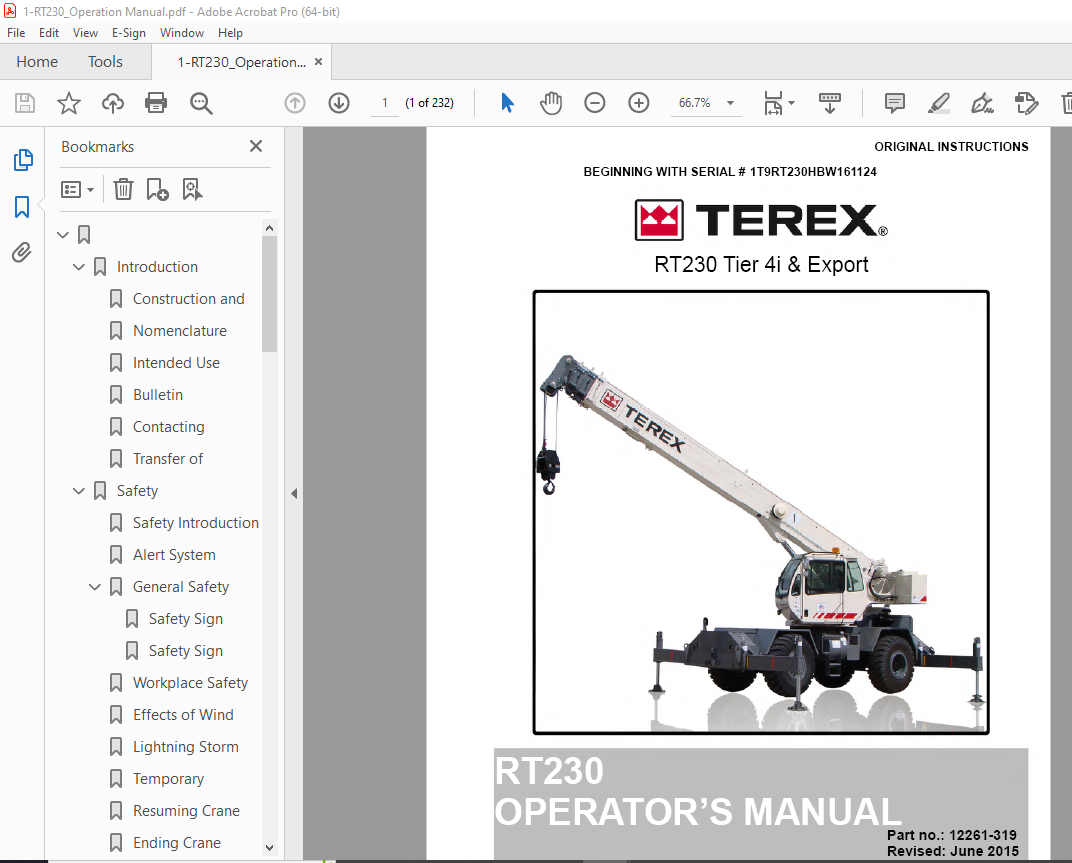
Task: Find the current bookmark
Action: click(192, 189)
